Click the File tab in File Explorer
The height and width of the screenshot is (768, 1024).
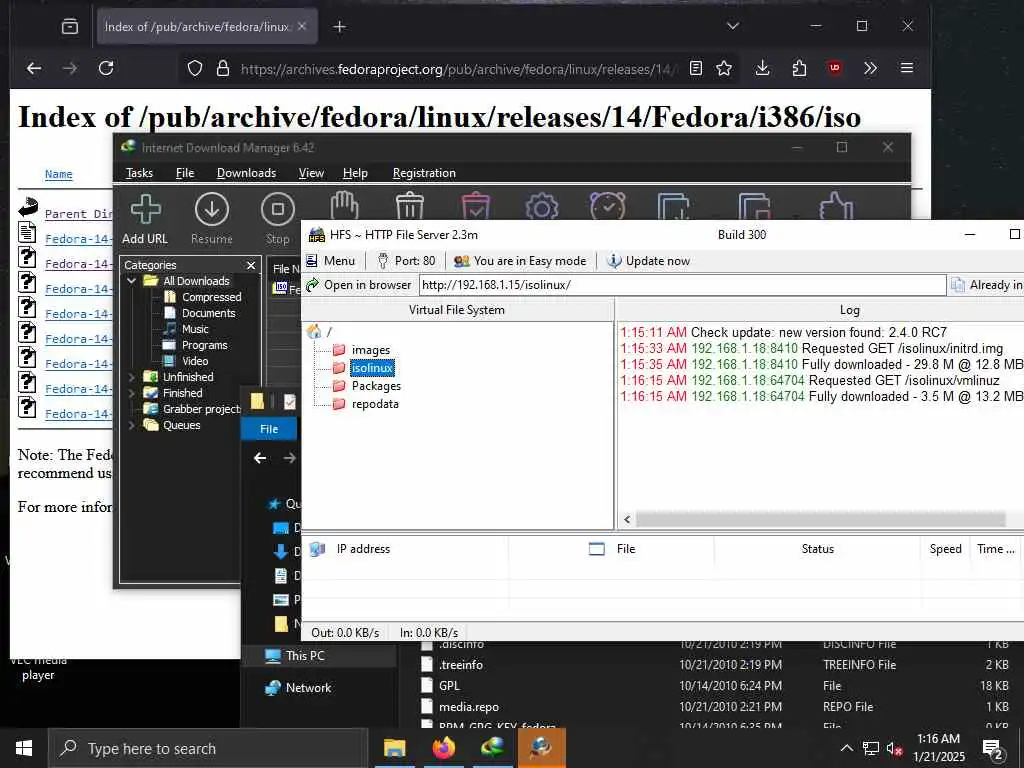(x=269, y=429)
